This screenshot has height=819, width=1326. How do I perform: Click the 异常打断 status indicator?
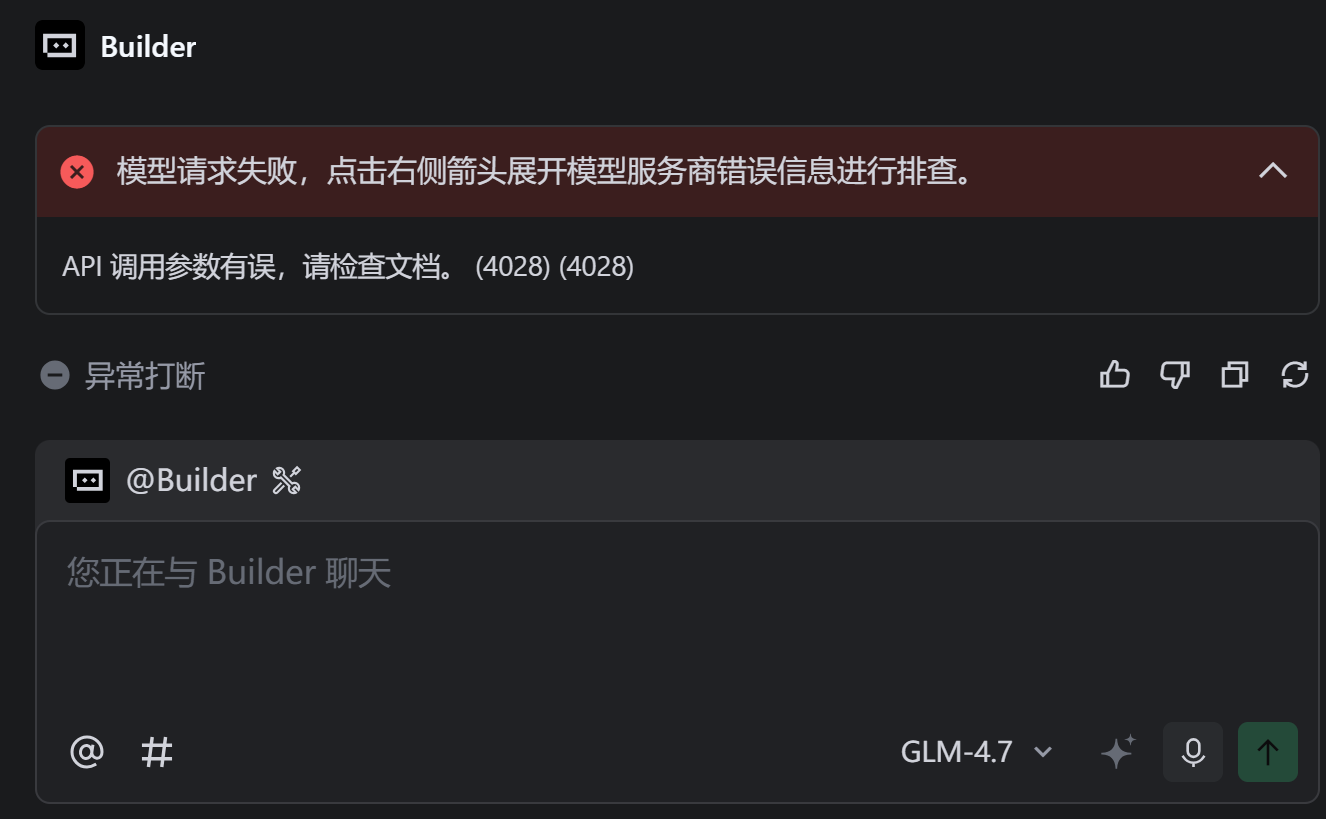click(123, 376)
